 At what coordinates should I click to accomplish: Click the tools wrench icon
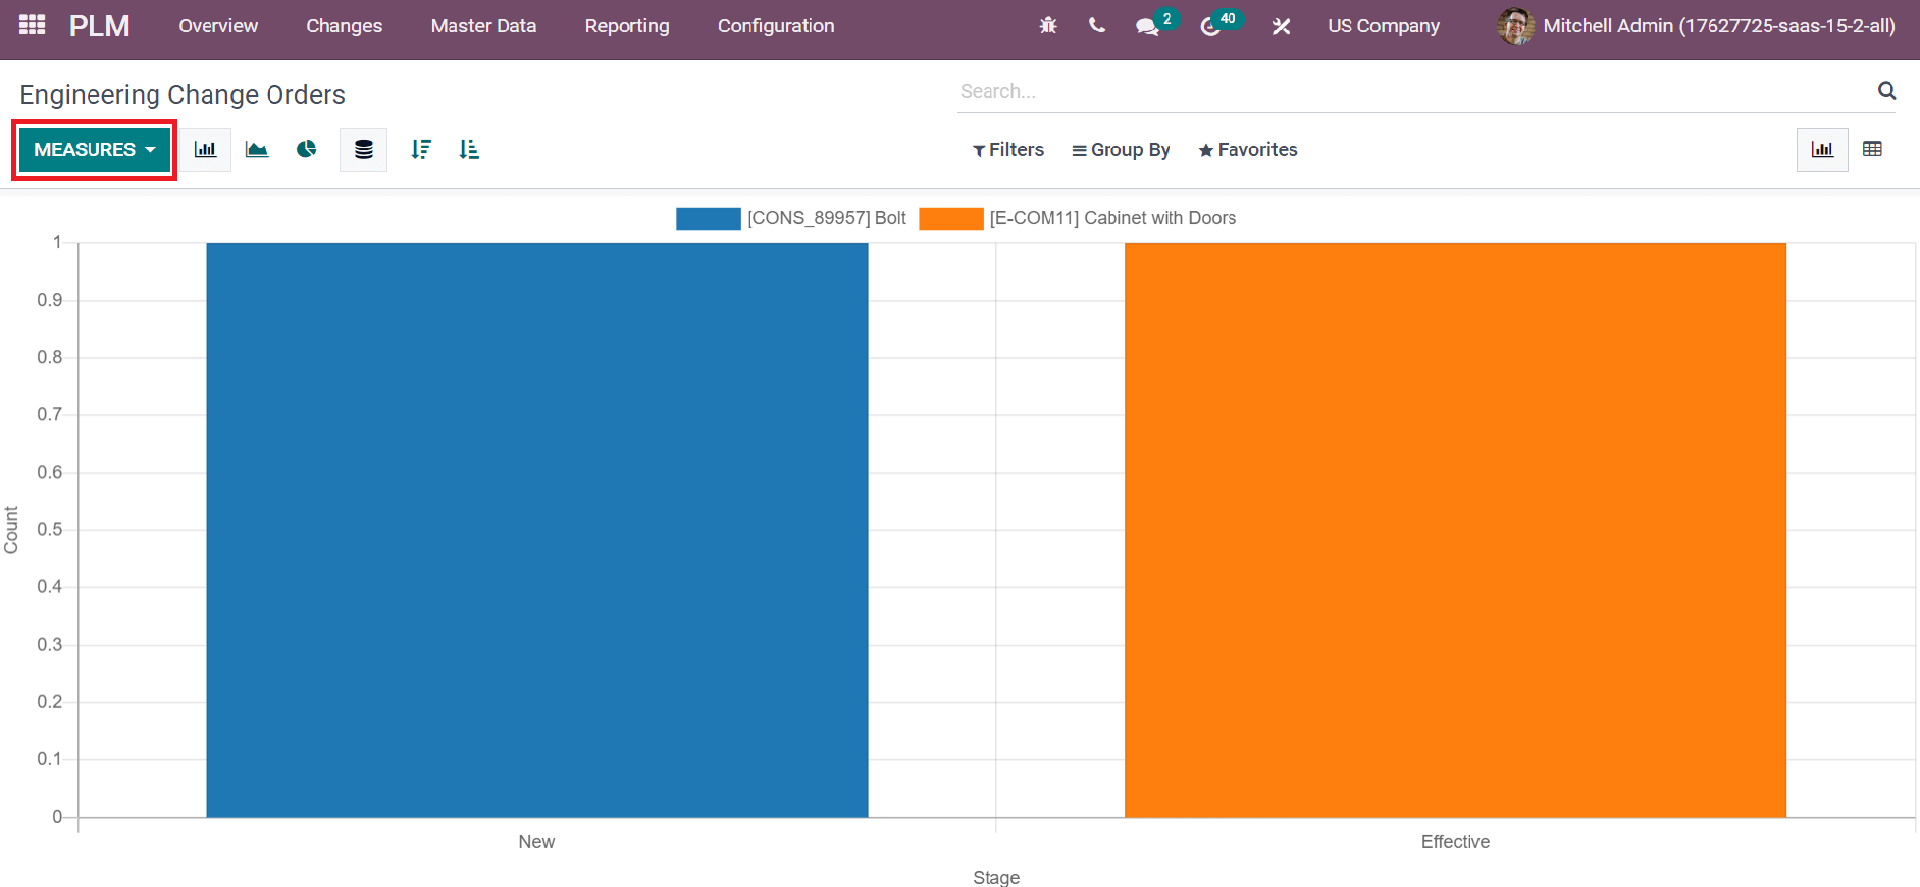pyautogui.click(x=1281, y=26)
